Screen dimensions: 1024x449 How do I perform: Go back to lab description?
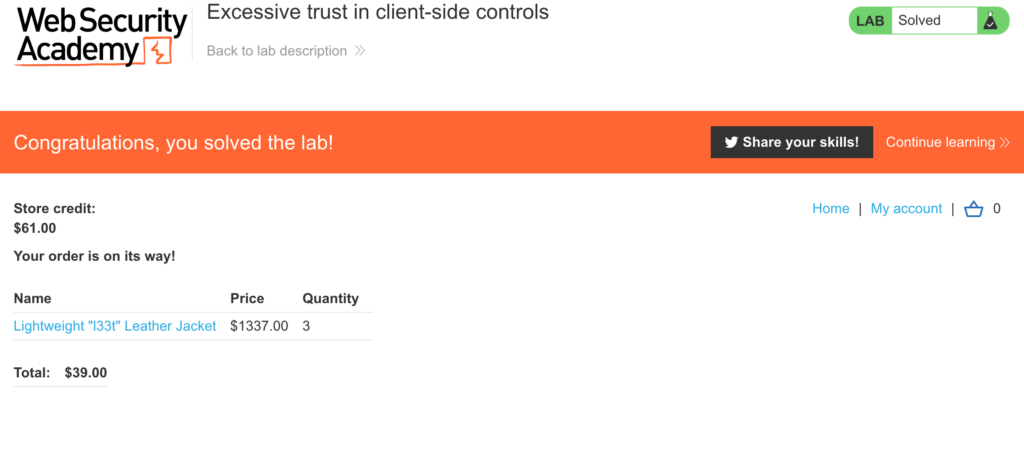click(277, 51)
